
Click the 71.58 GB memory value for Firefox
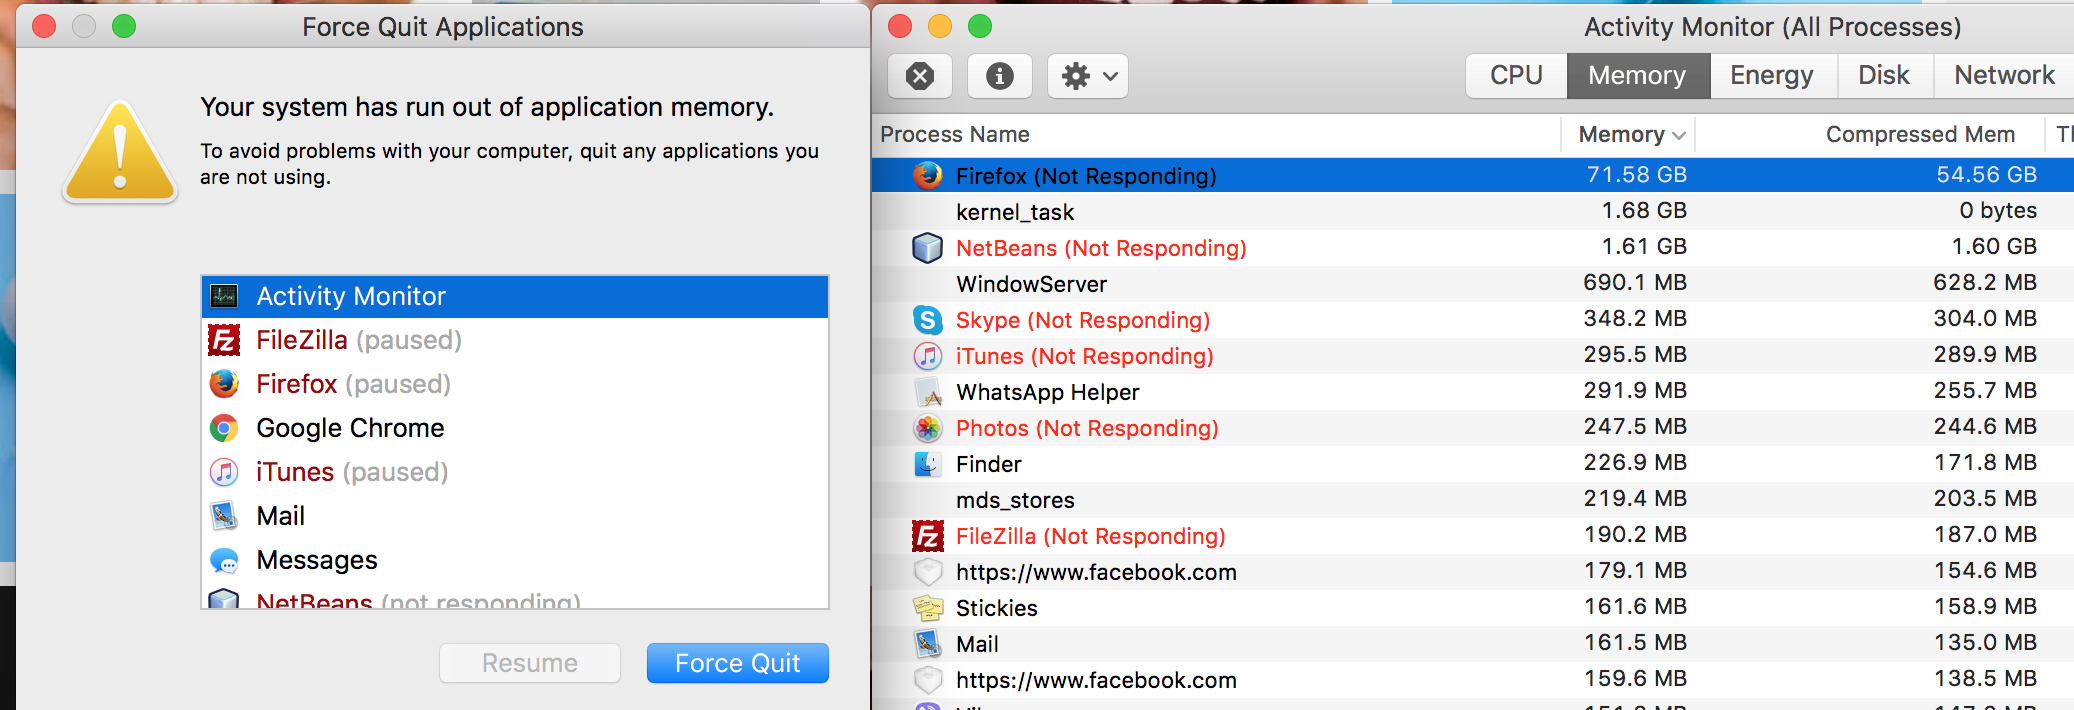coord(1637,175)
